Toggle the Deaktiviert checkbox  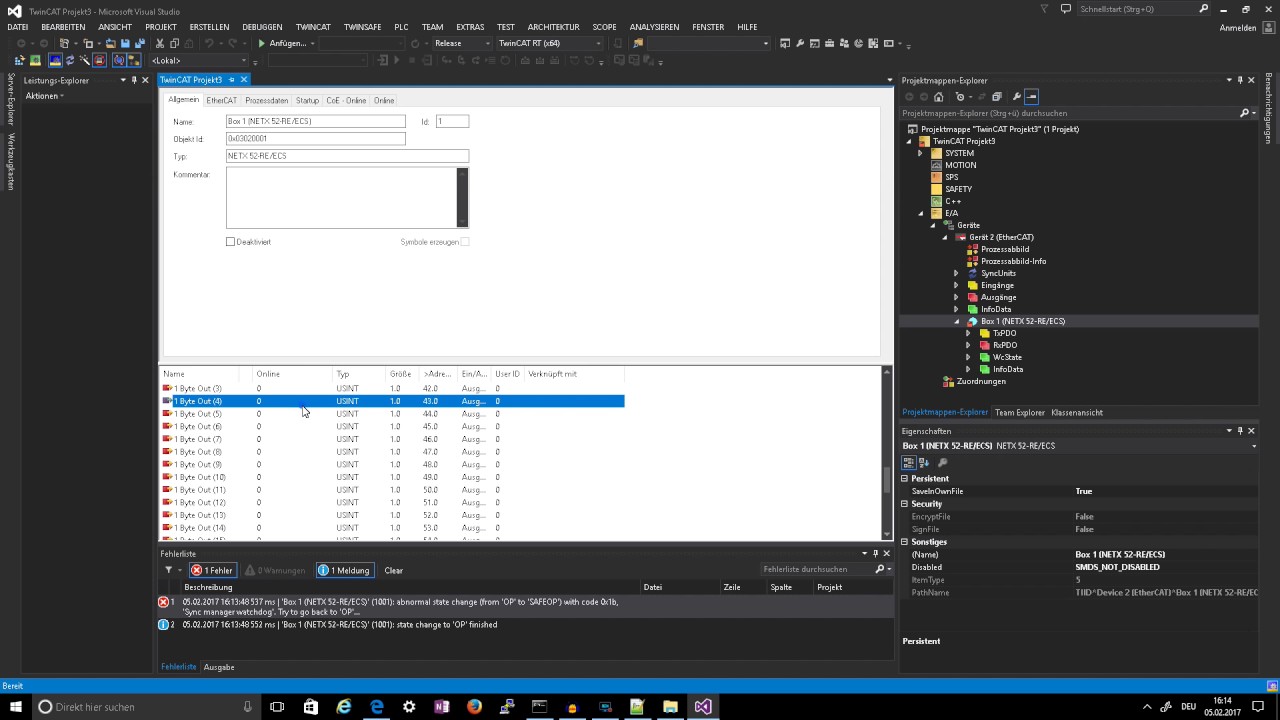[x=230, y=242]
